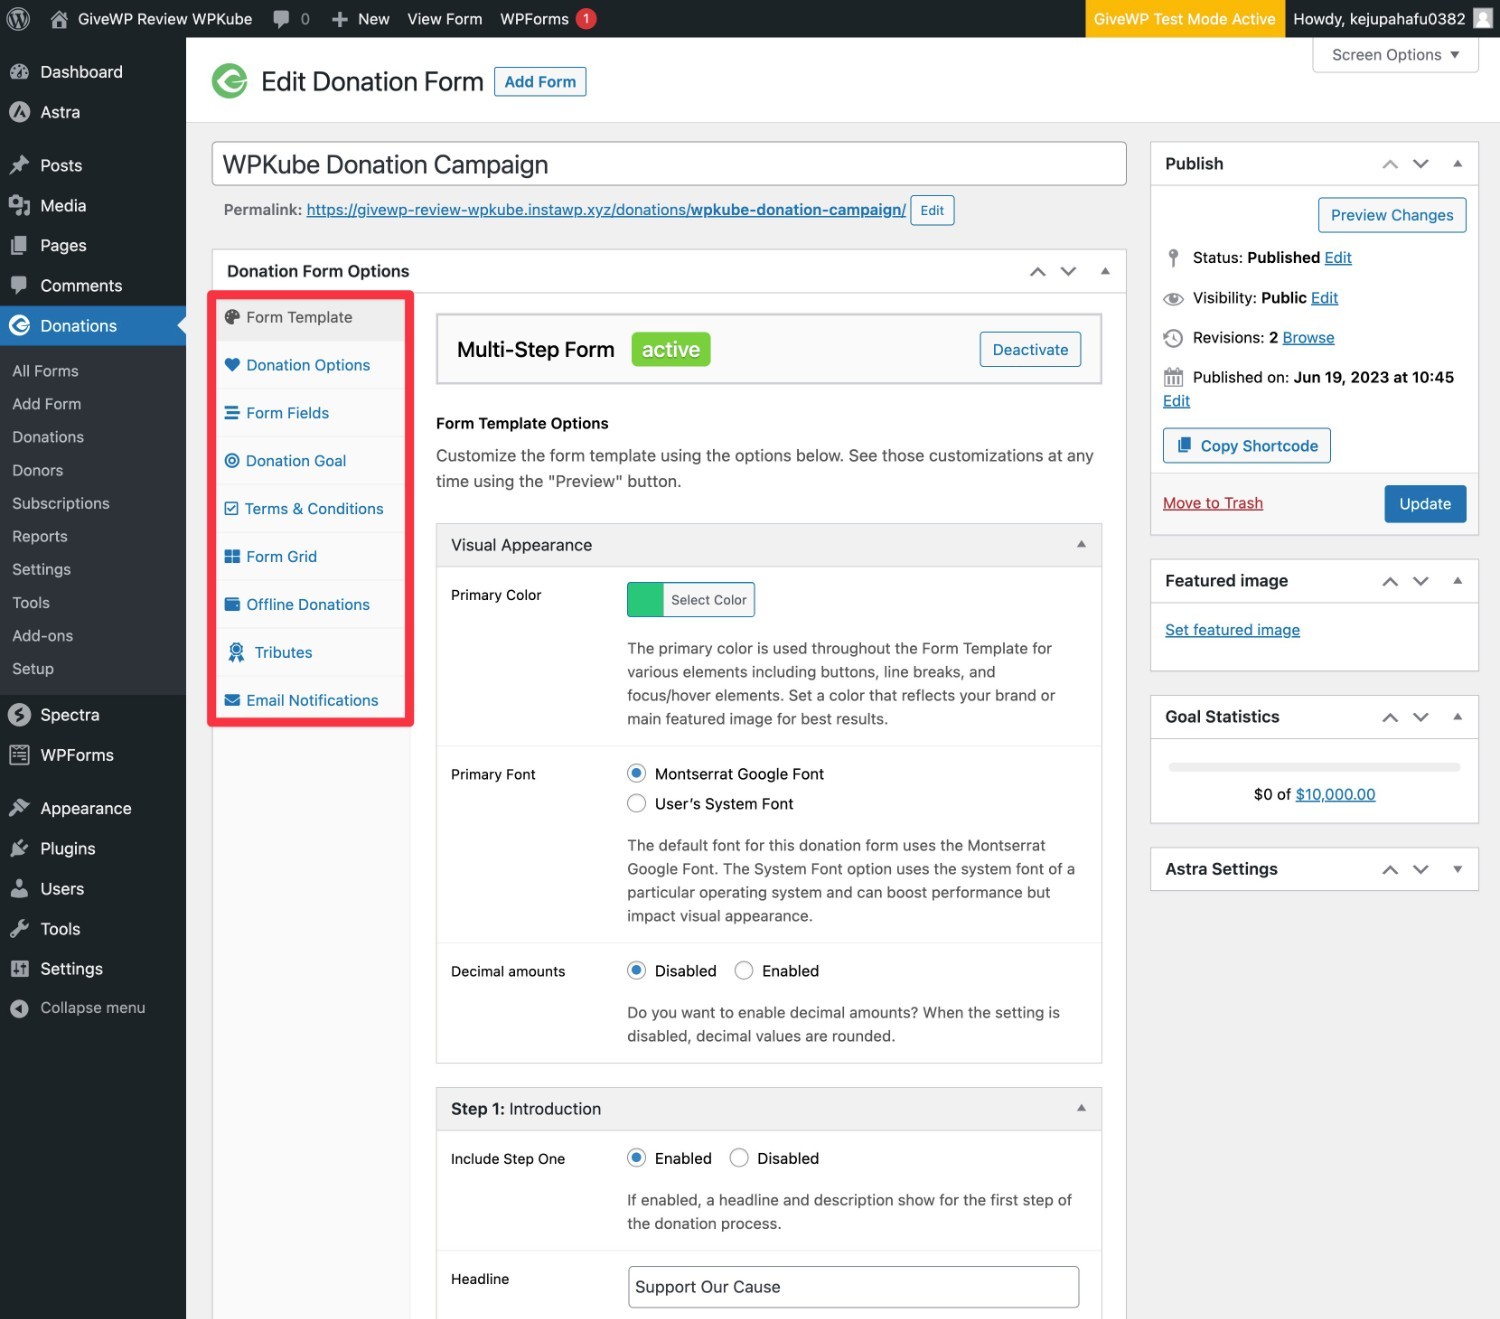Viewport: 1500px width, 1319px height.
Task: Click the Edit button beside the permalink
Action: pyautogui.click(x=932, y=210)
